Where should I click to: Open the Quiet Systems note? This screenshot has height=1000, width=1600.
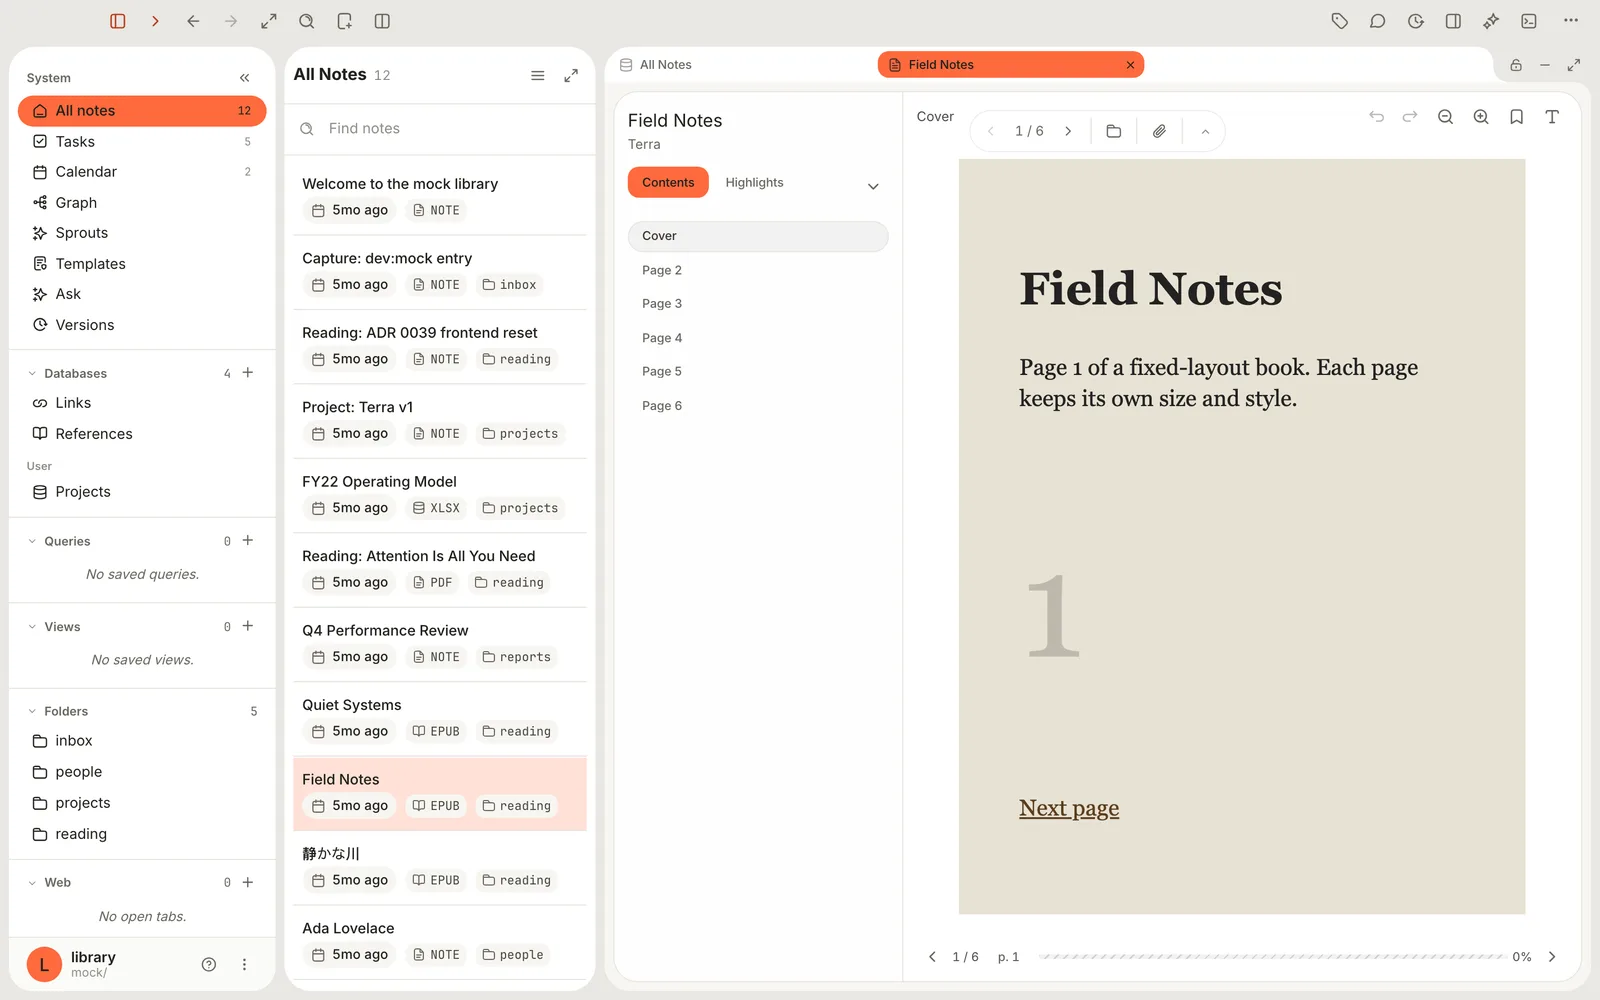click(x=440, y=719)
